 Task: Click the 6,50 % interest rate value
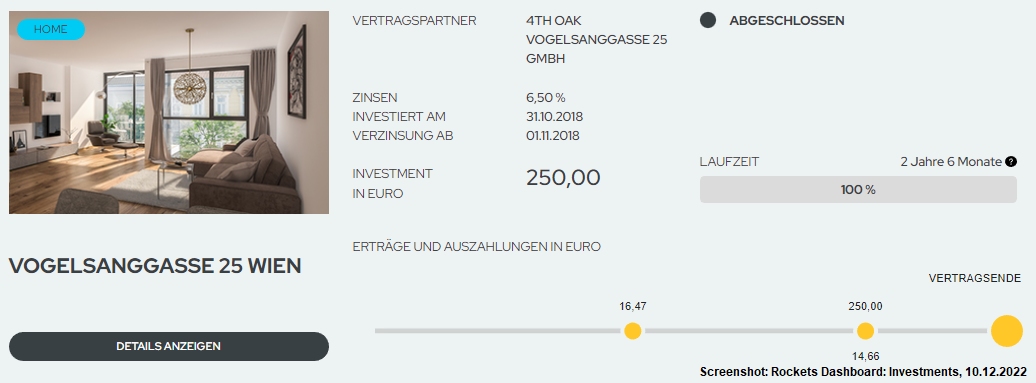[x=546, y=98]
